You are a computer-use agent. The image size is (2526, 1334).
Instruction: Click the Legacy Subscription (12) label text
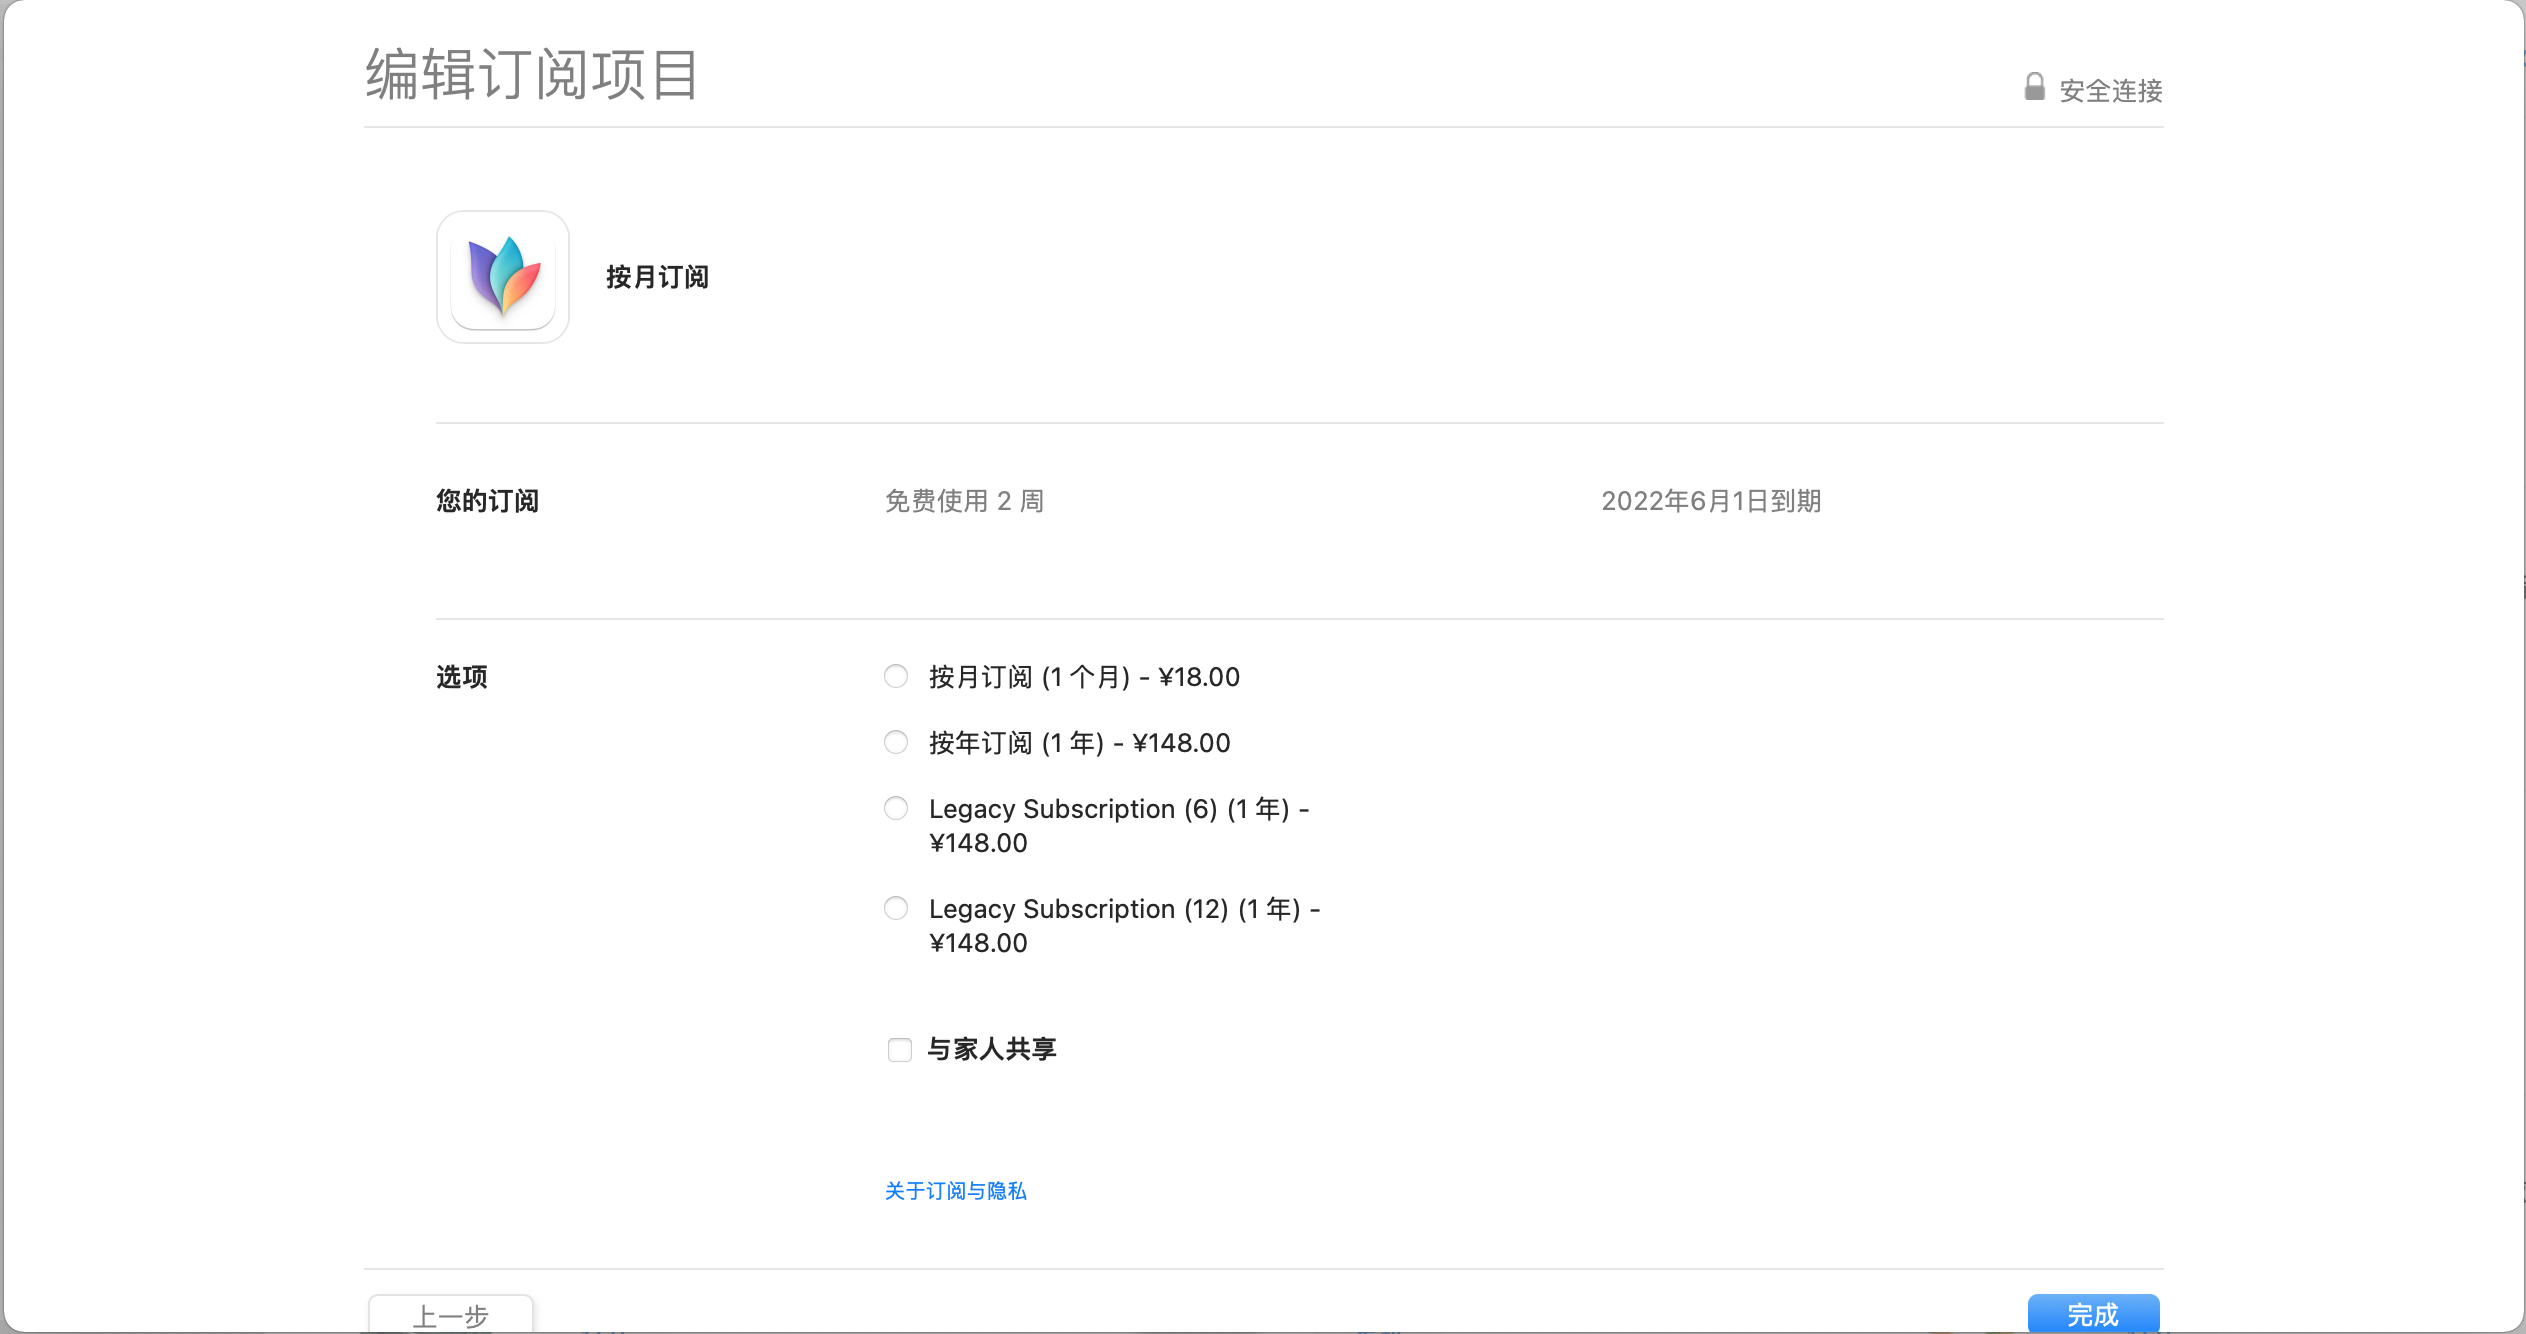(1124, 909)
